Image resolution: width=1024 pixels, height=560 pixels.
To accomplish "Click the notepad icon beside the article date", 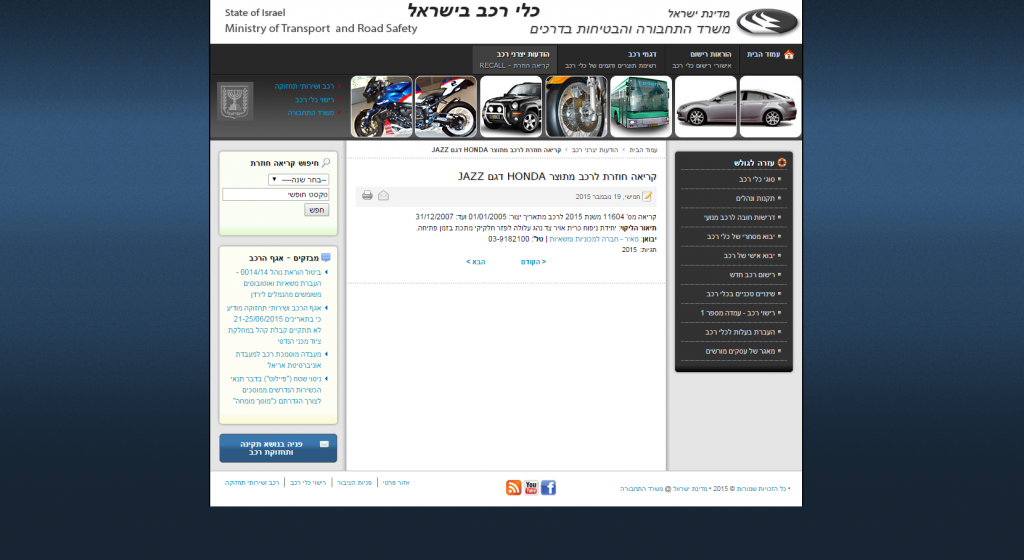I will tap(647, 196).
